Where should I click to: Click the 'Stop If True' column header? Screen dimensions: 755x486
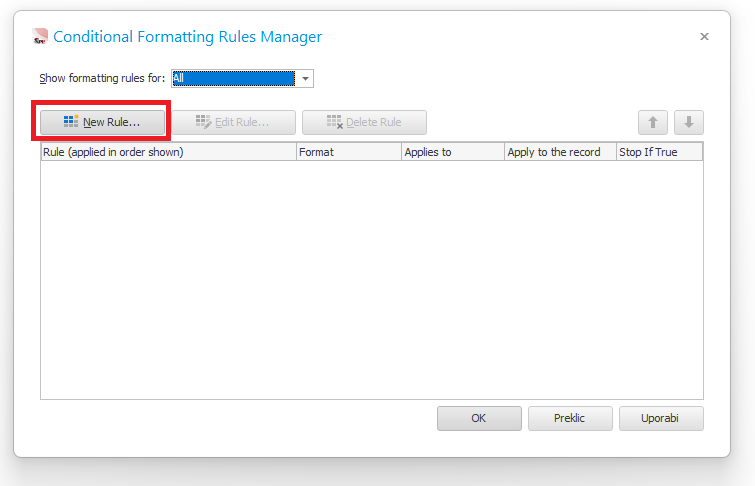pos(659,152)
